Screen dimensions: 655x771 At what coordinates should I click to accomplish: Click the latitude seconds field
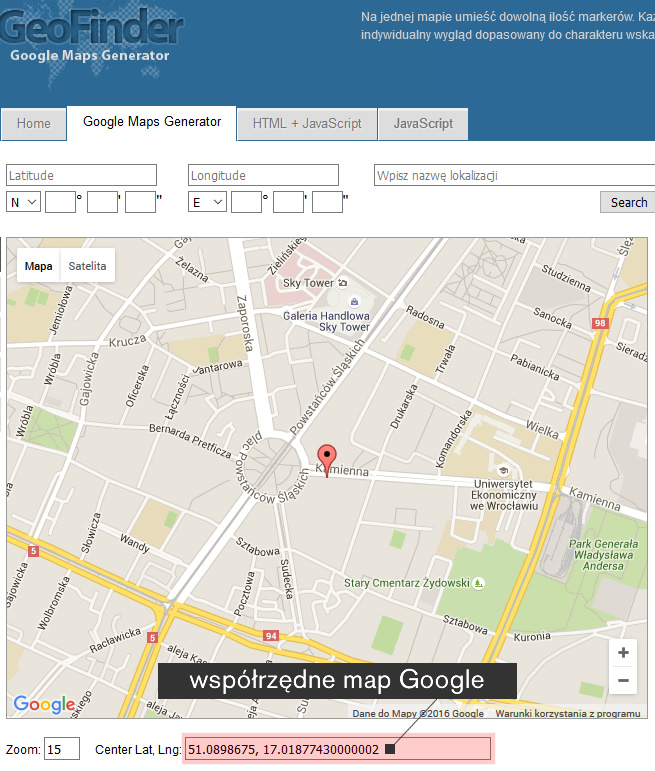coord(141,202)
